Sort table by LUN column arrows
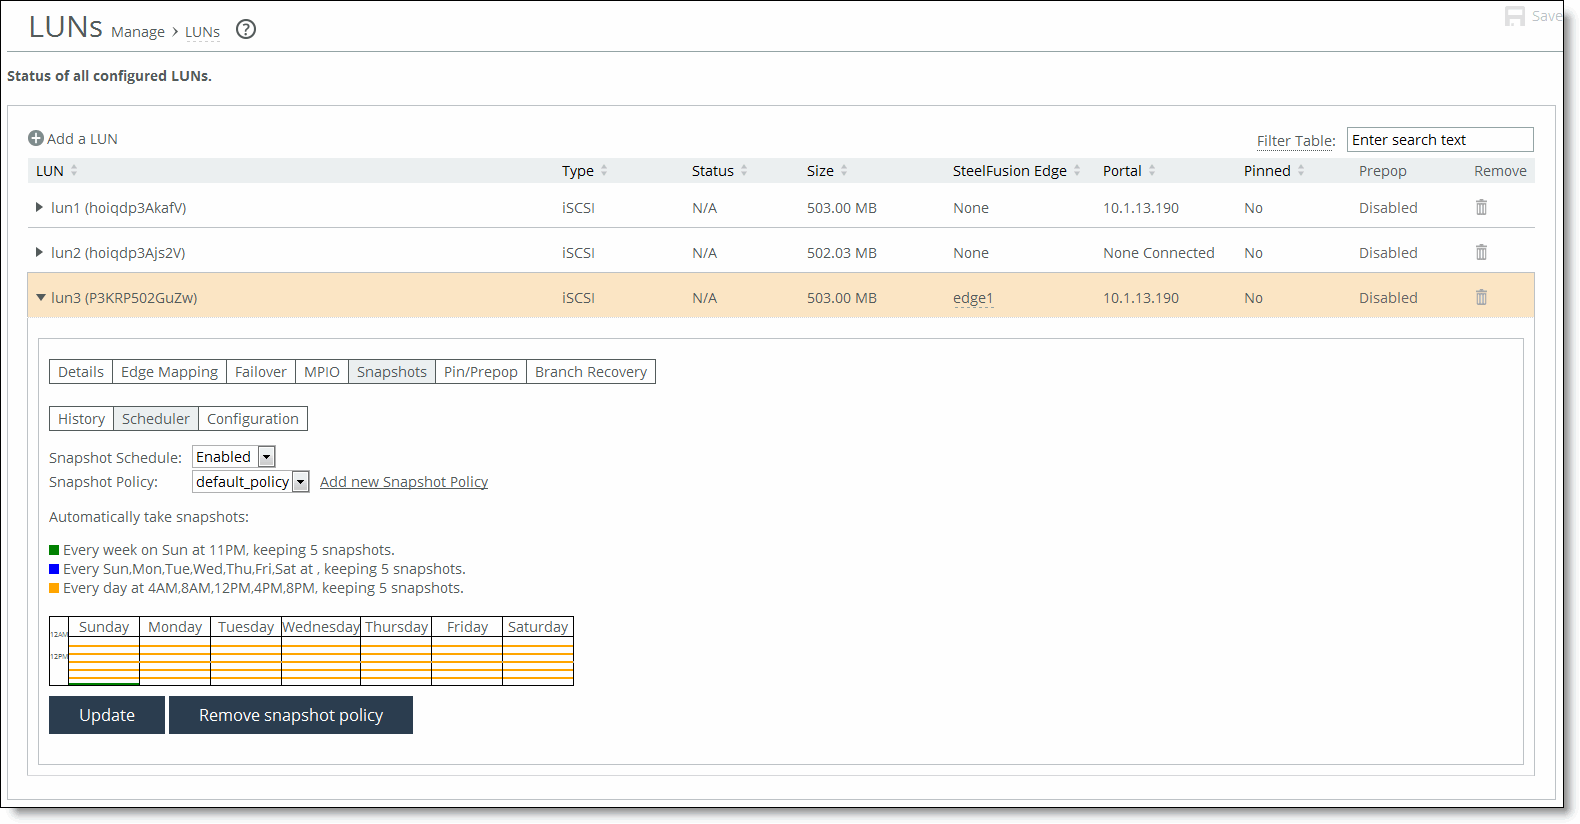The width and height of the screenshot is (1580, 824). click(x=74, y=171)
